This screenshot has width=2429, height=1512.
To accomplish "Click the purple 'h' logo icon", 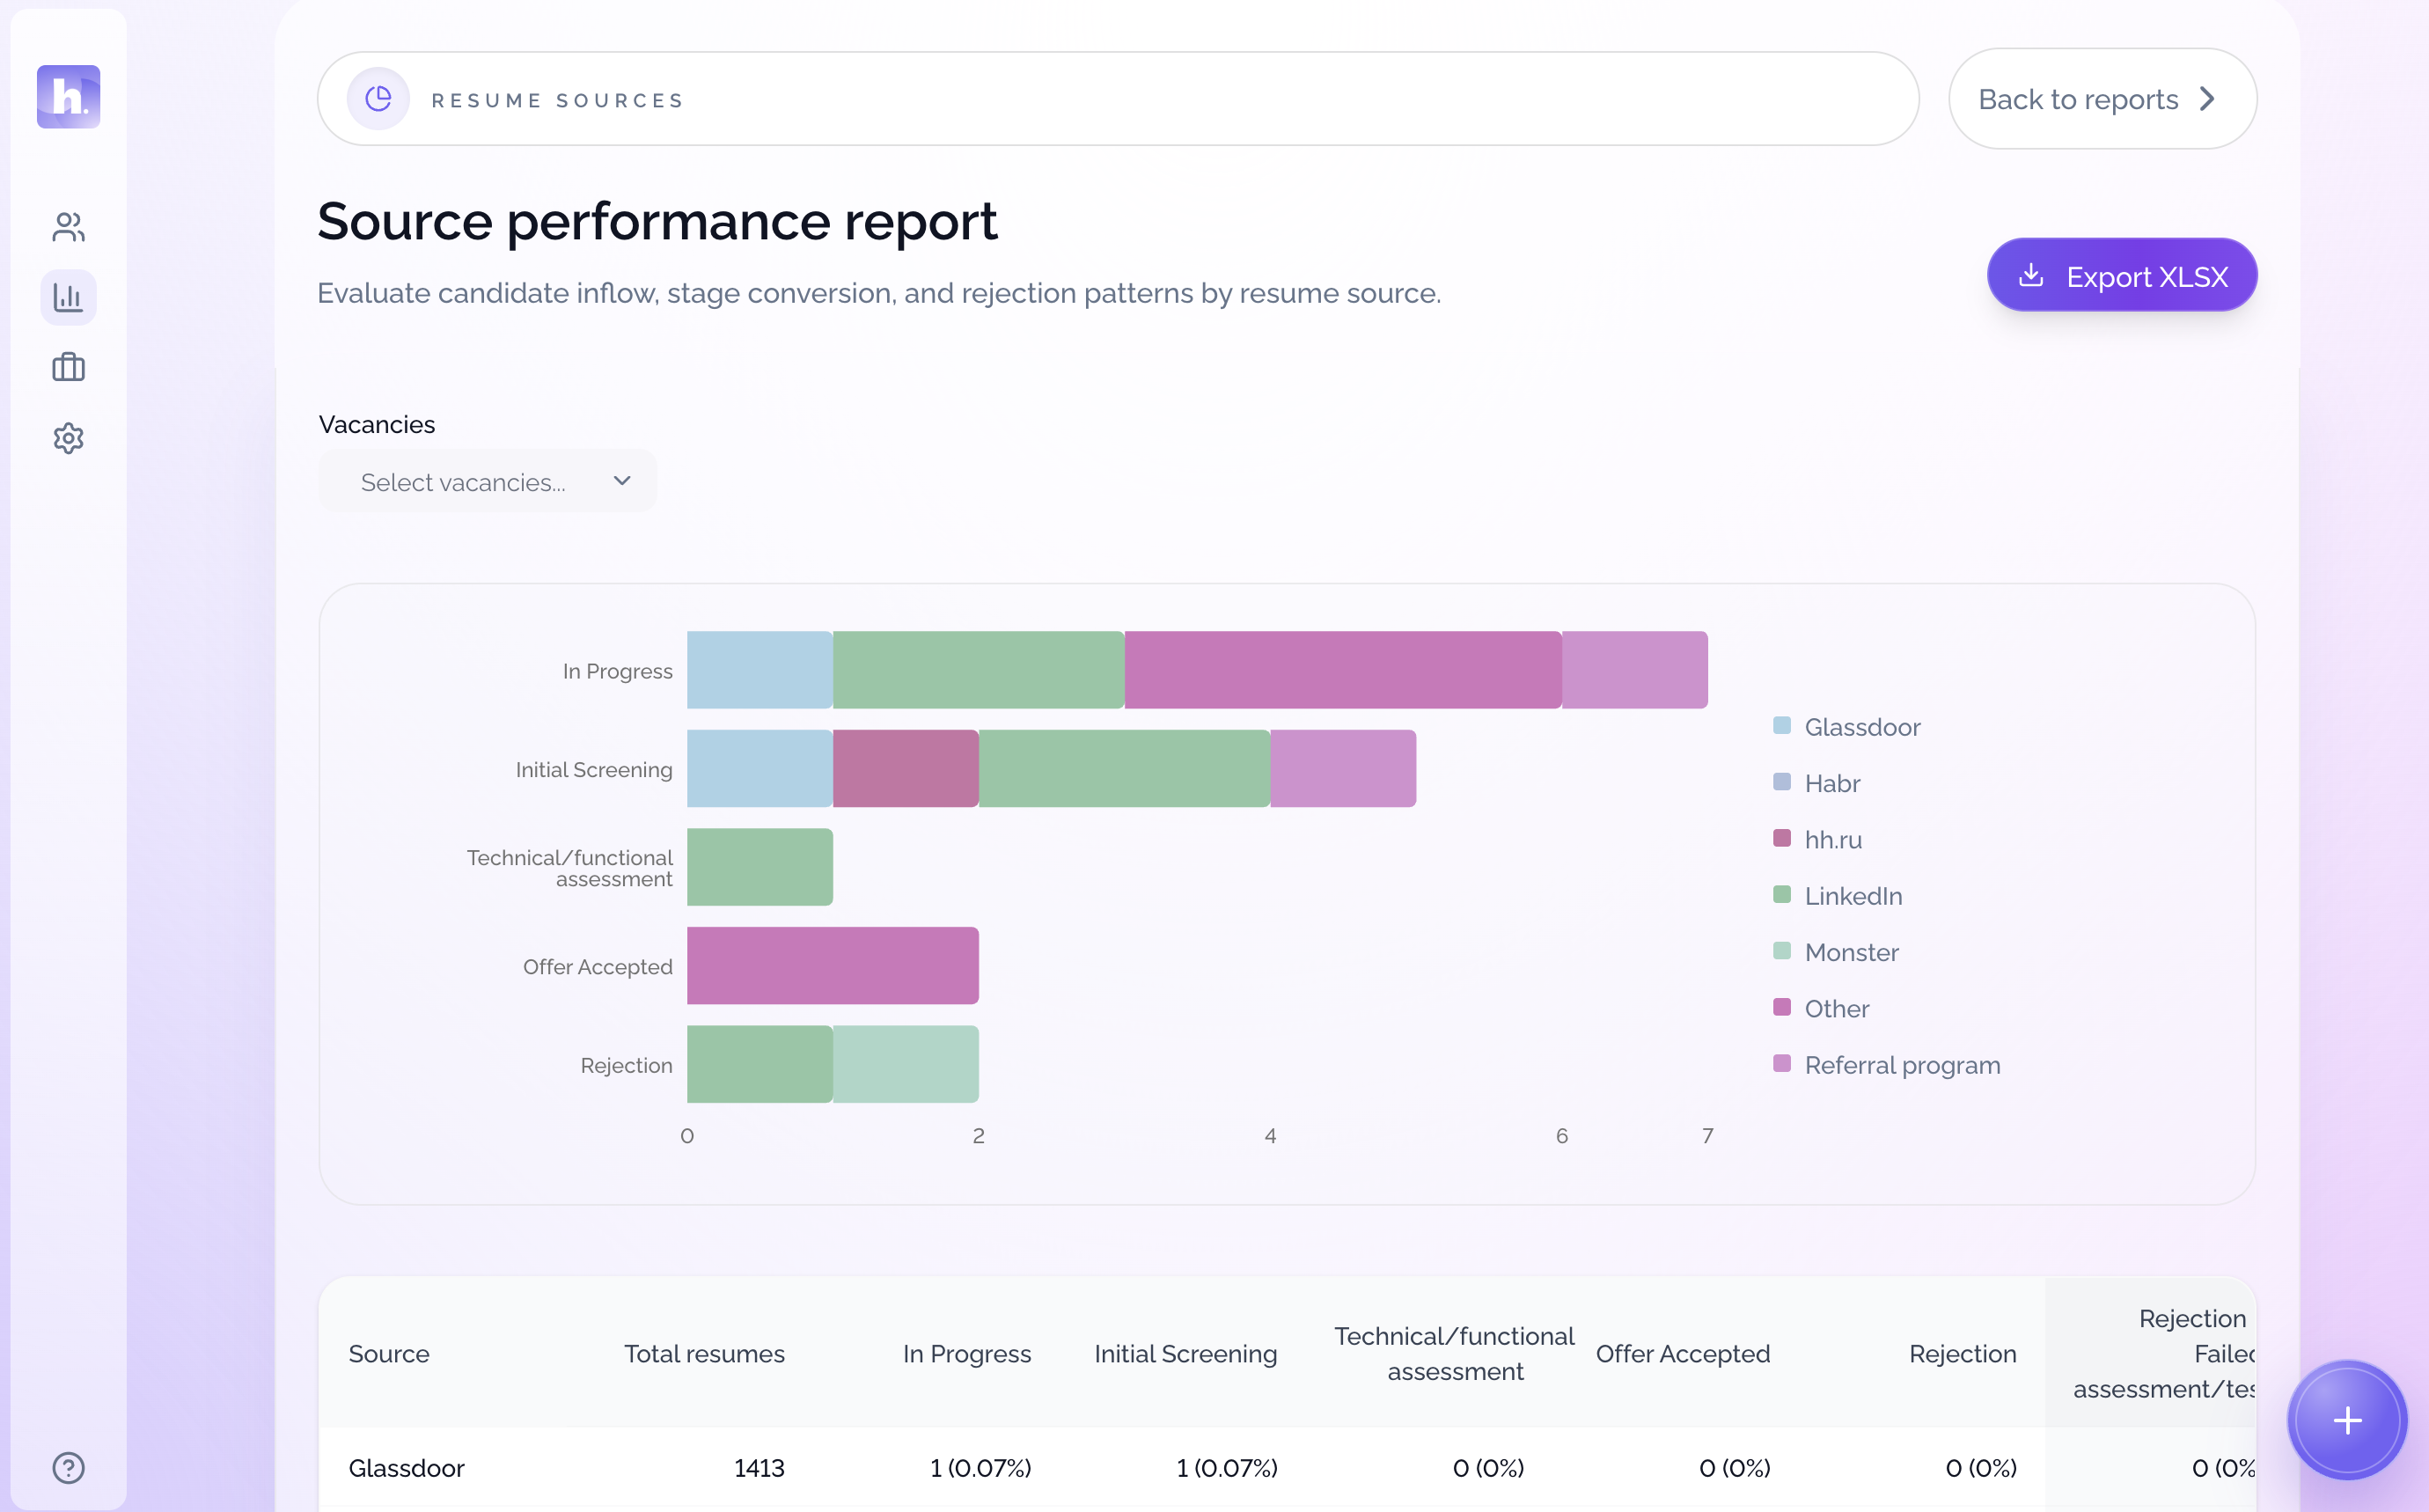I will click(x=68, y=97).
